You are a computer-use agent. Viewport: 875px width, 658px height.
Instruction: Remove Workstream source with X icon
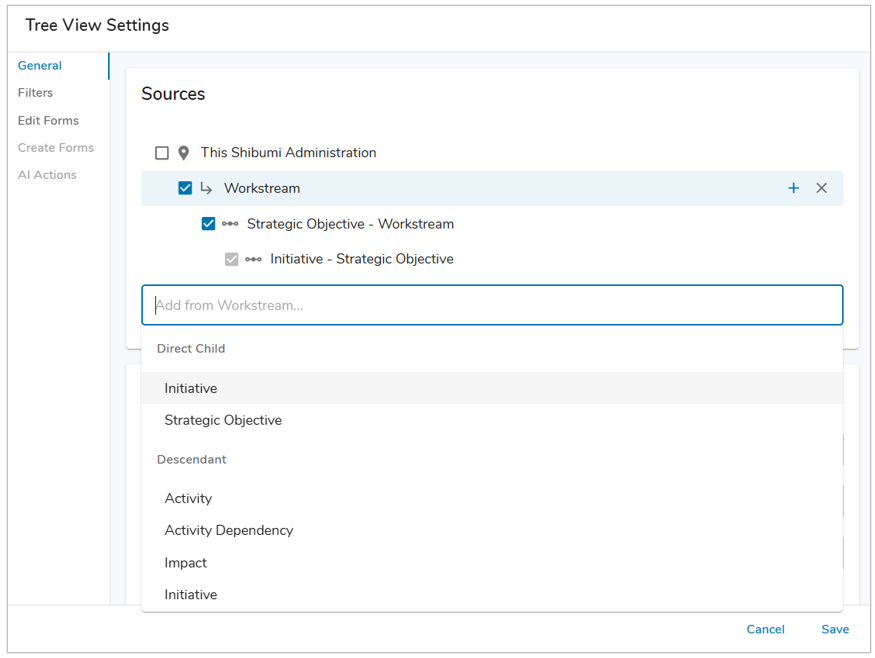coord(821,188)
